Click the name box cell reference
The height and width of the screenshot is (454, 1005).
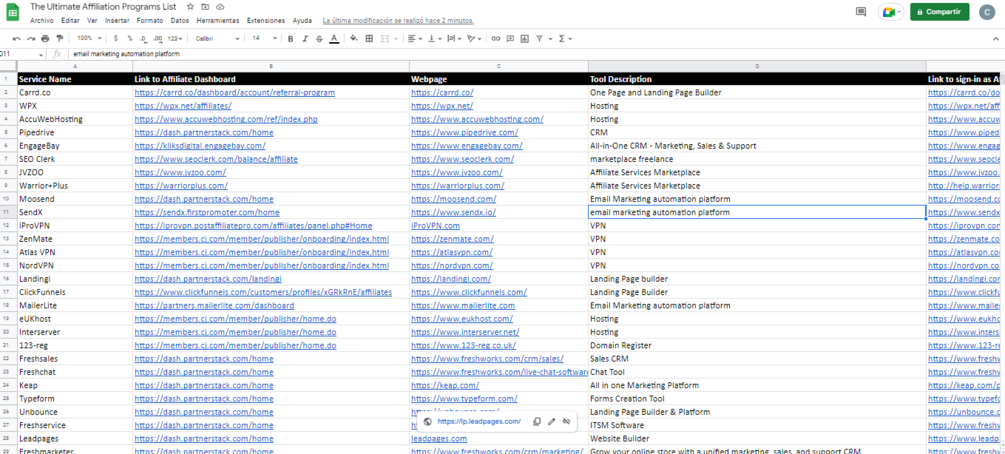pos(22,55)
